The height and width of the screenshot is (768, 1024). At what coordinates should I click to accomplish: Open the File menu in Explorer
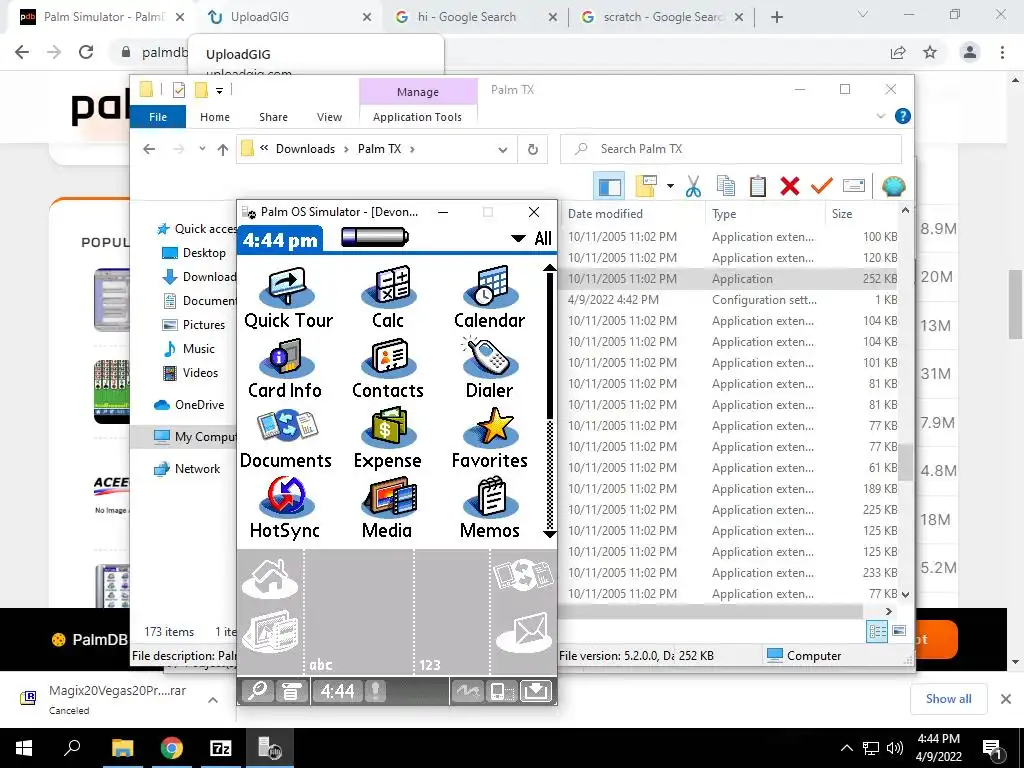(158, 117)
